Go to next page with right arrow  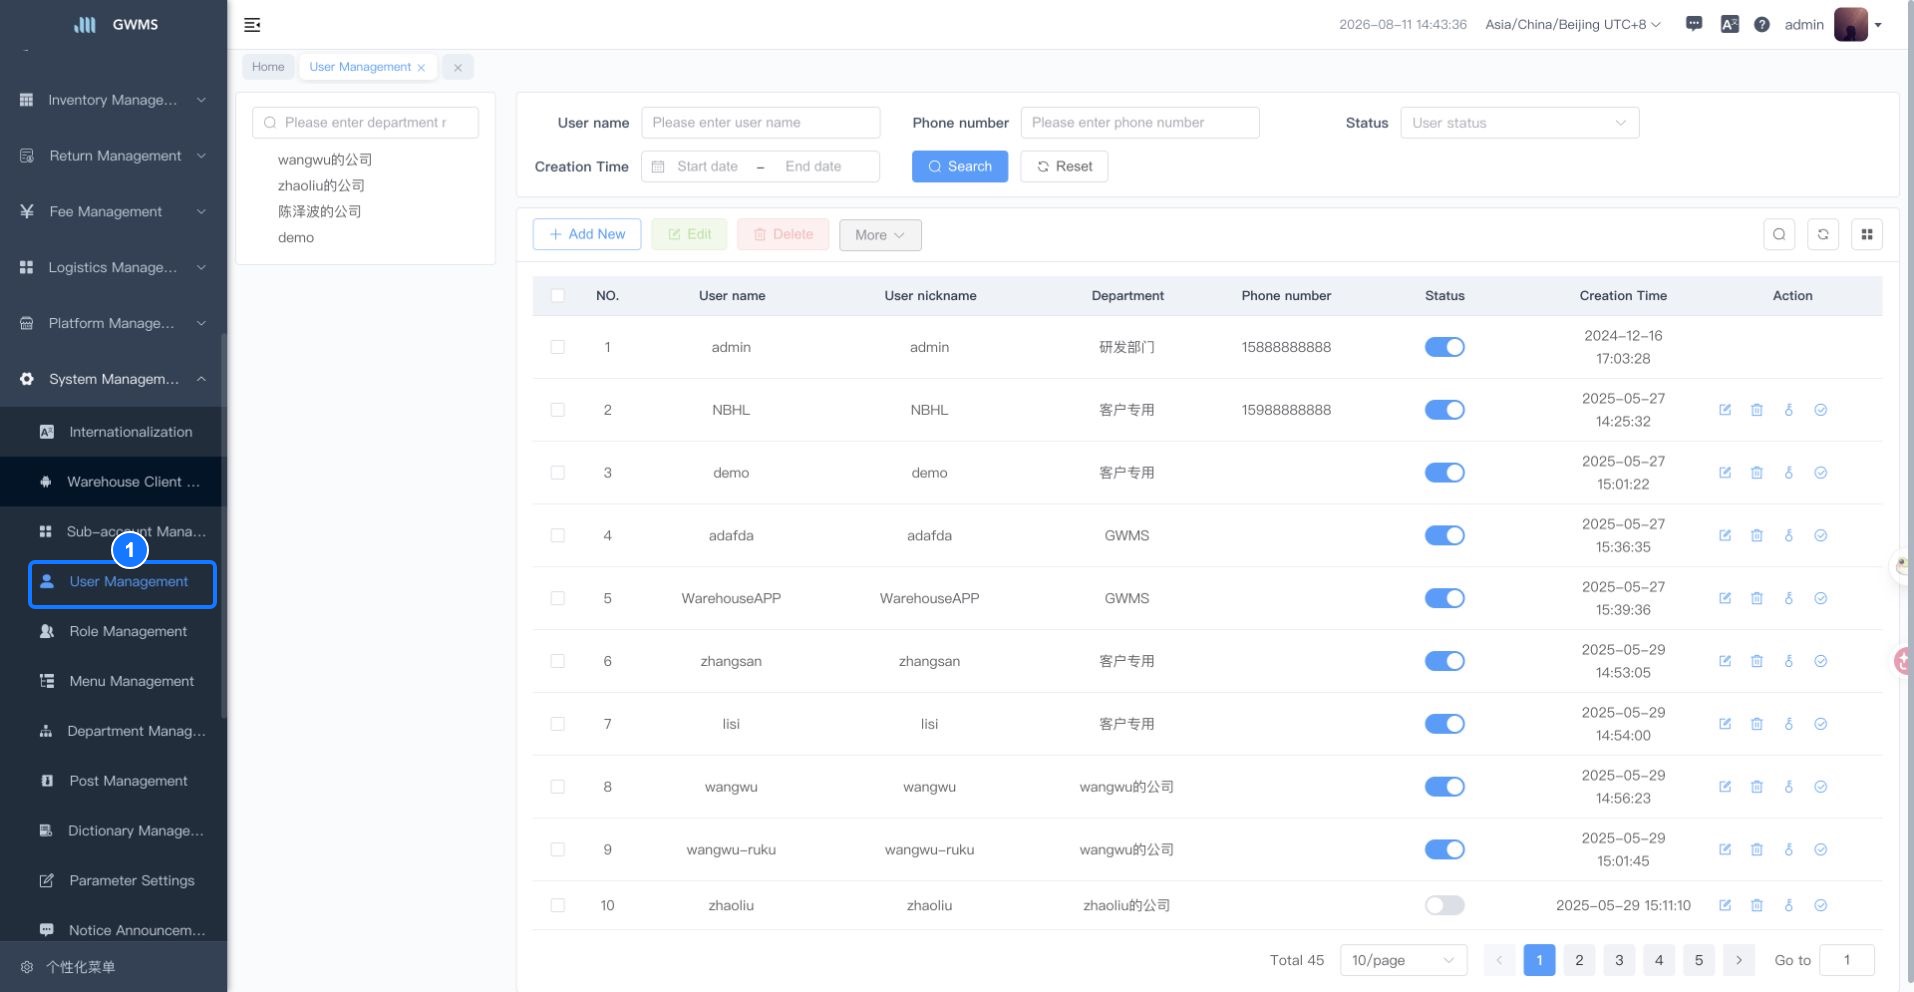1739,960
